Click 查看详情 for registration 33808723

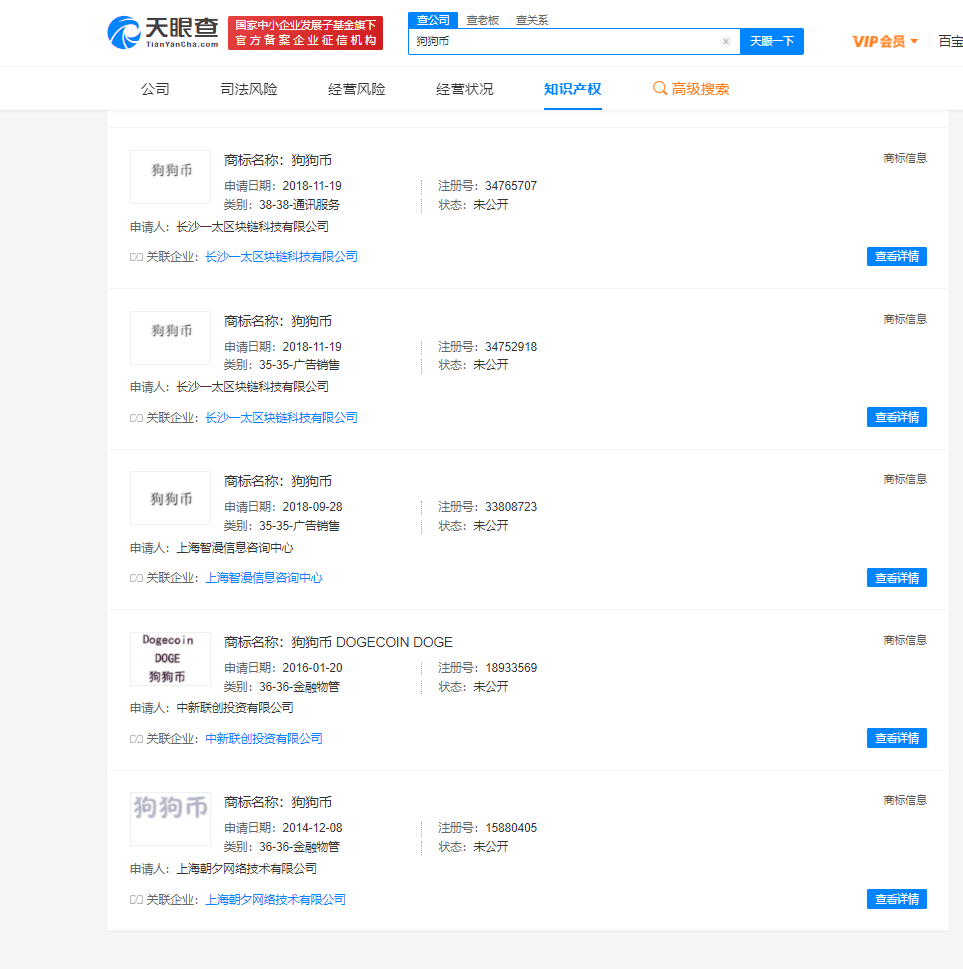[897, 578]
